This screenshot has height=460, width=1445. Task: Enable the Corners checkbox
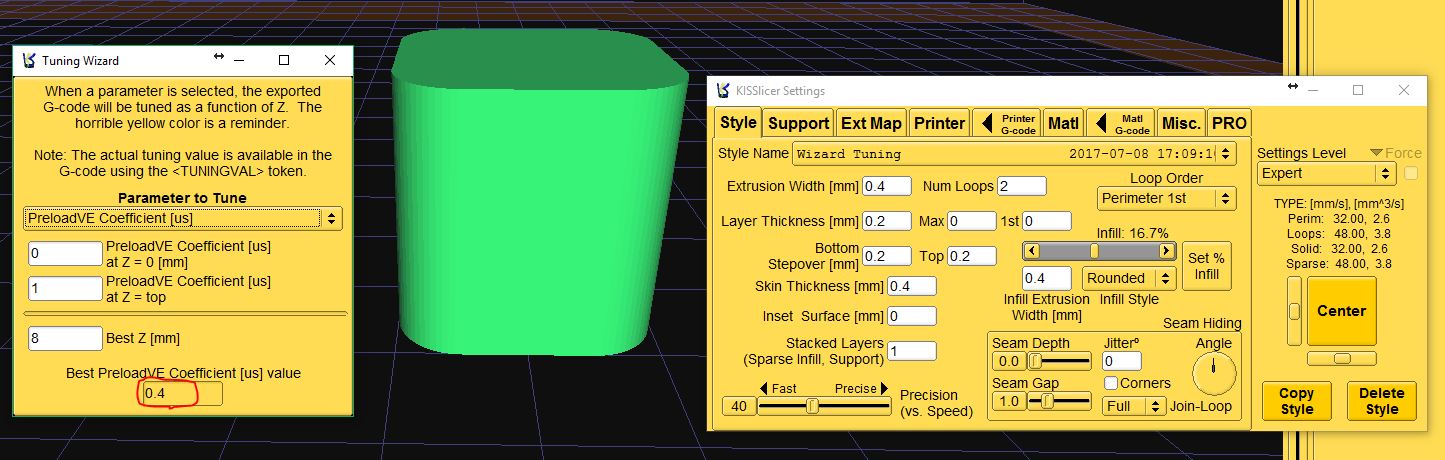[x=1111, y=383]
